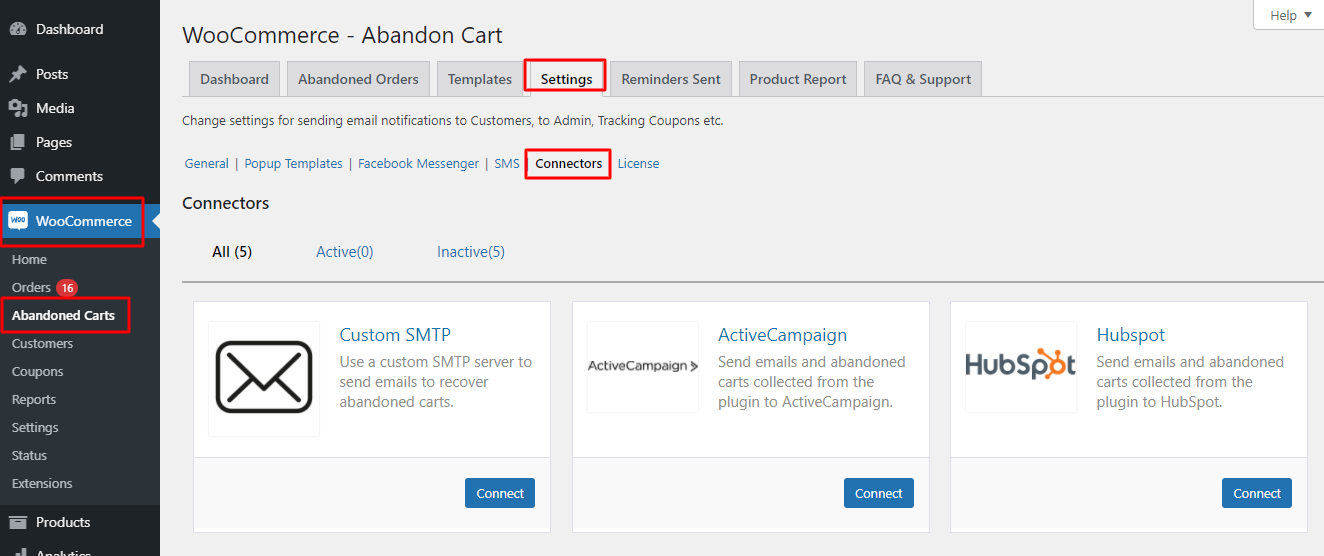Click the Custom SMTP description text

436,382
